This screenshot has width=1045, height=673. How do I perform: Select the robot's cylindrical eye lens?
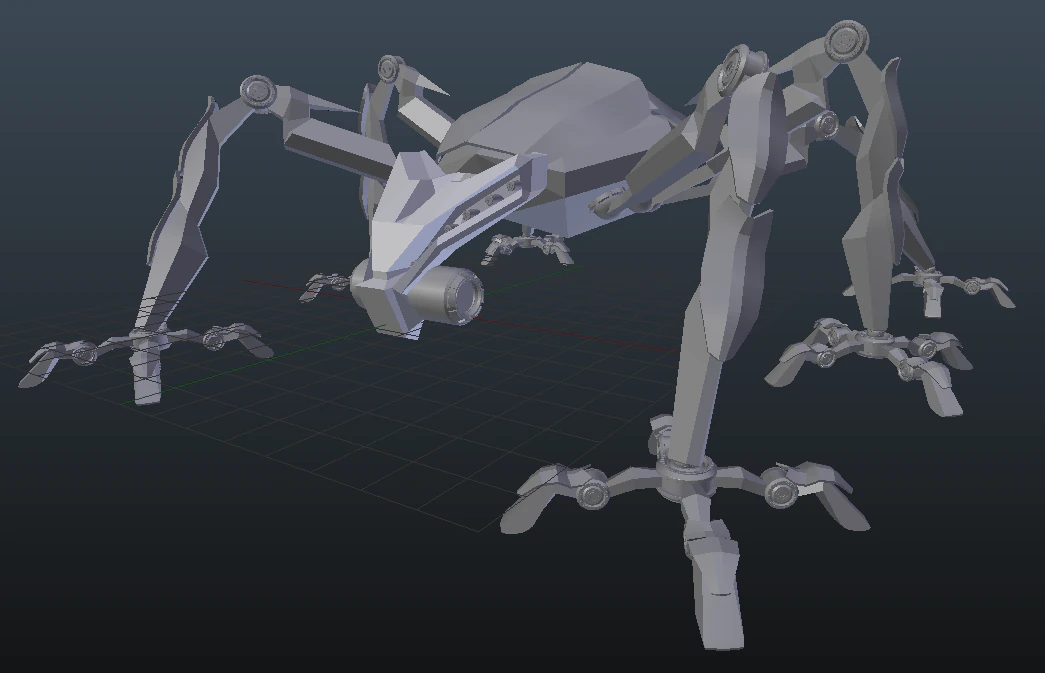pos(450,294)
